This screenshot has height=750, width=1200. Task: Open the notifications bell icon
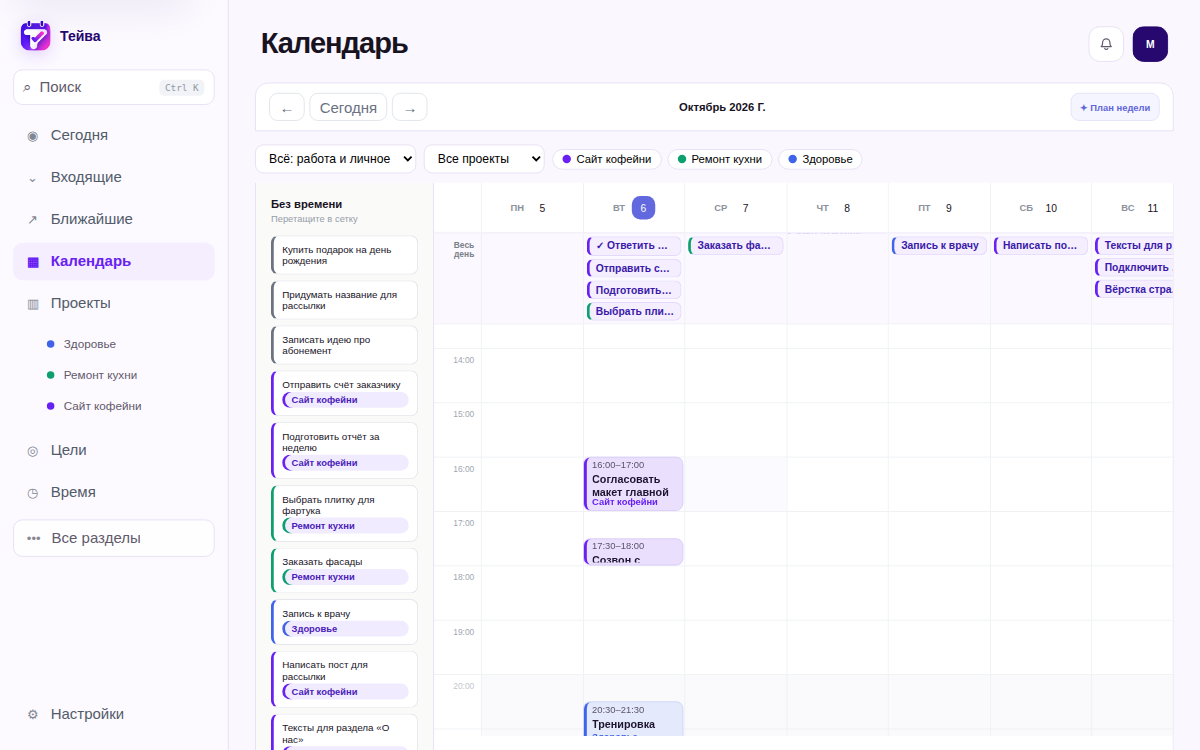coord(1106,44)
